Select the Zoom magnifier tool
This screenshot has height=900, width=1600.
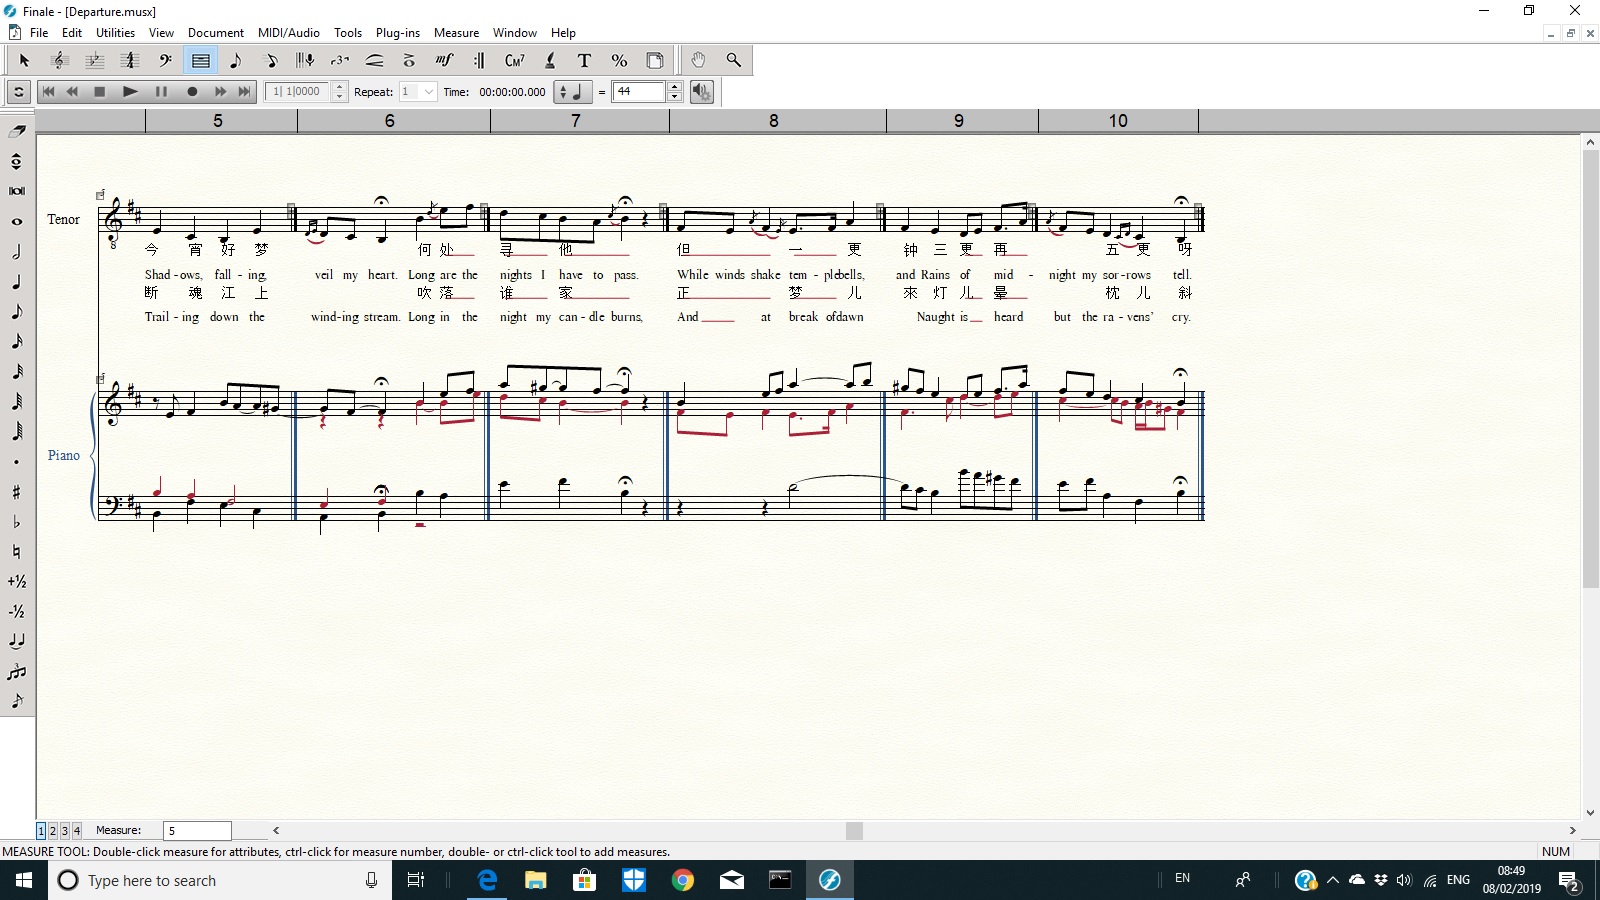click(x=733, y=61)
